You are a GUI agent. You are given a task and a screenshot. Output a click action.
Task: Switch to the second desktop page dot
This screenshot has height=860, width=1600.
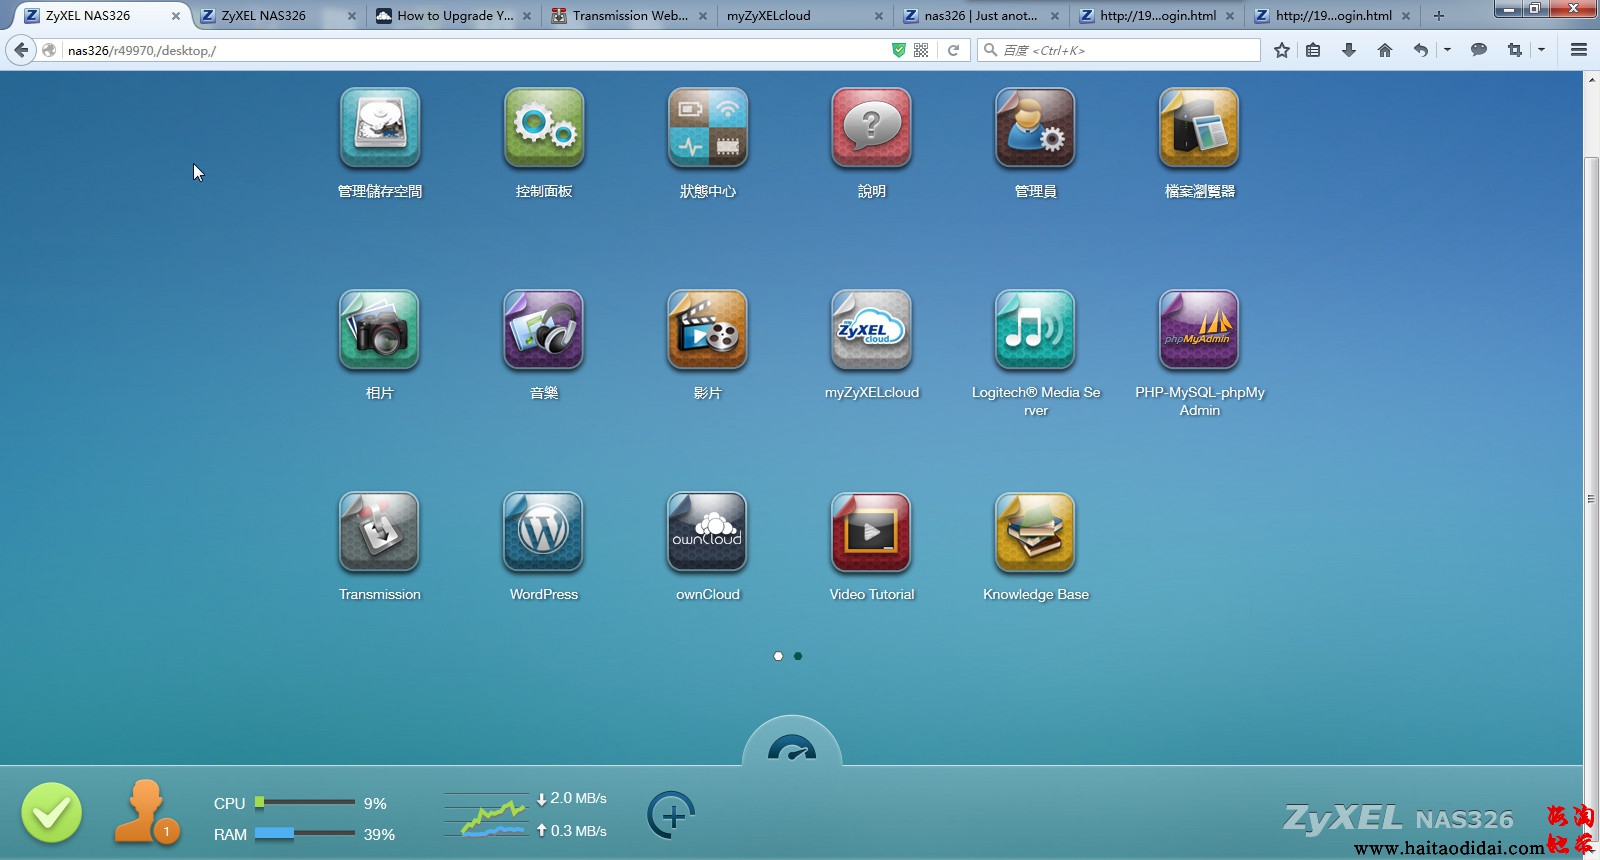[x=798, y=656]
